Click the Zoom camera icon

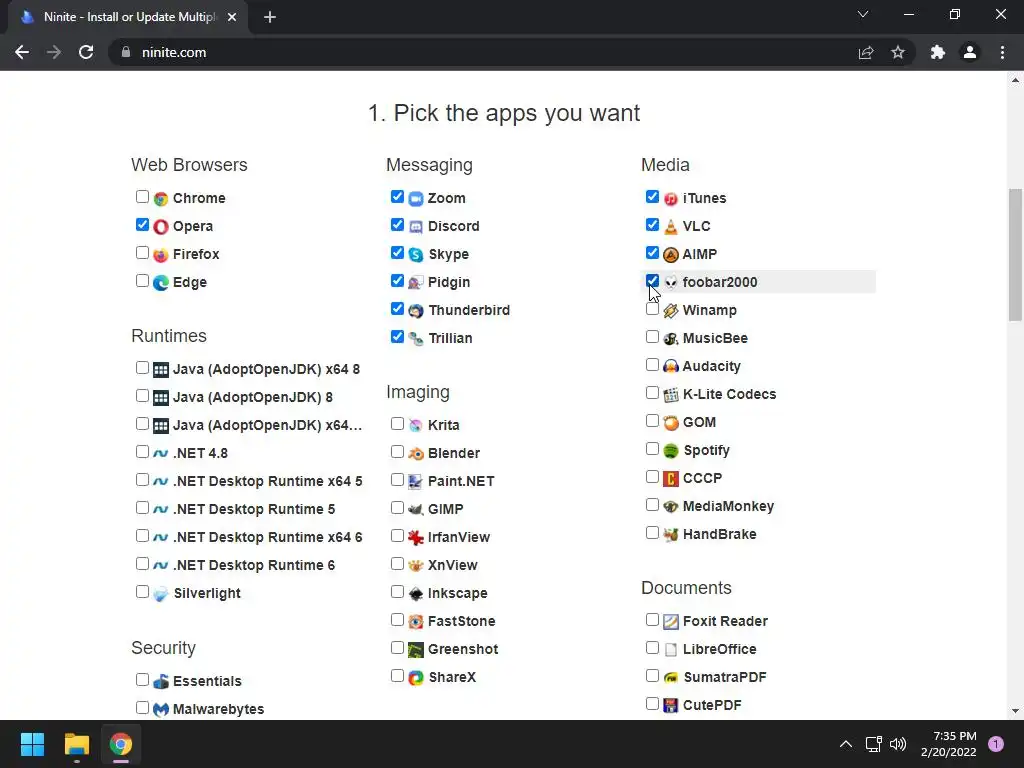415,199
